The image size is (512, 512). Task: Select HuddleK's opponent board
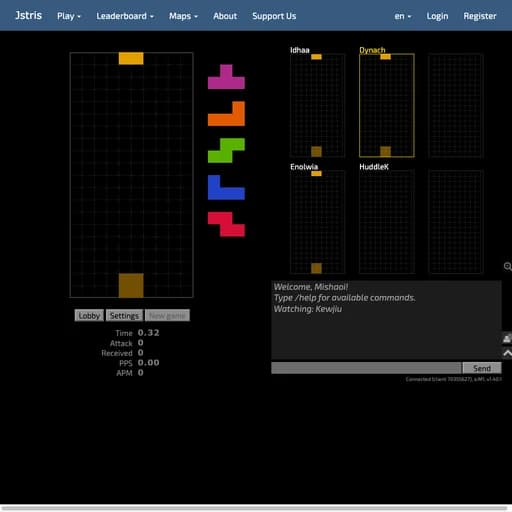pyautogui.click(x=387, y=222)
